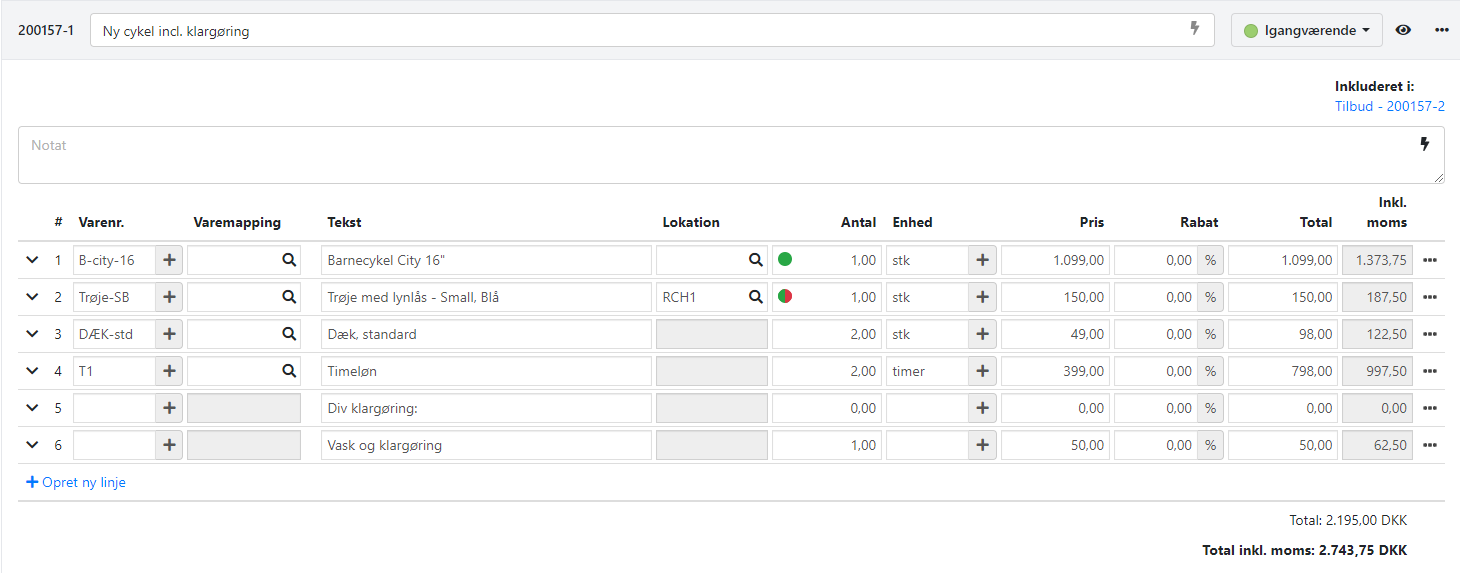Image resolution: width=1460 pixels, height=573 pixels.
Task: Click the Opret ny linje link
Action: pyautogui.click(x=76, y=482)
